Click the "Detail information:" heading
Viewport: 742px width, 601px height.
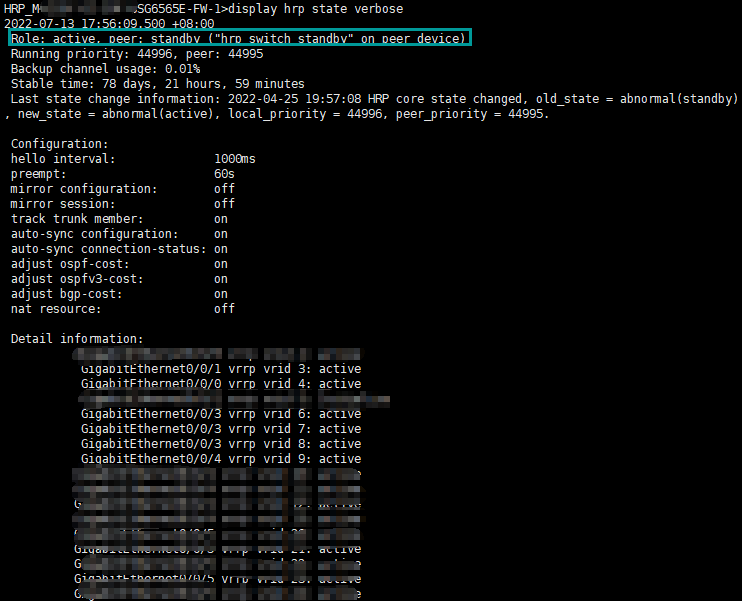(x=77, y=339)
